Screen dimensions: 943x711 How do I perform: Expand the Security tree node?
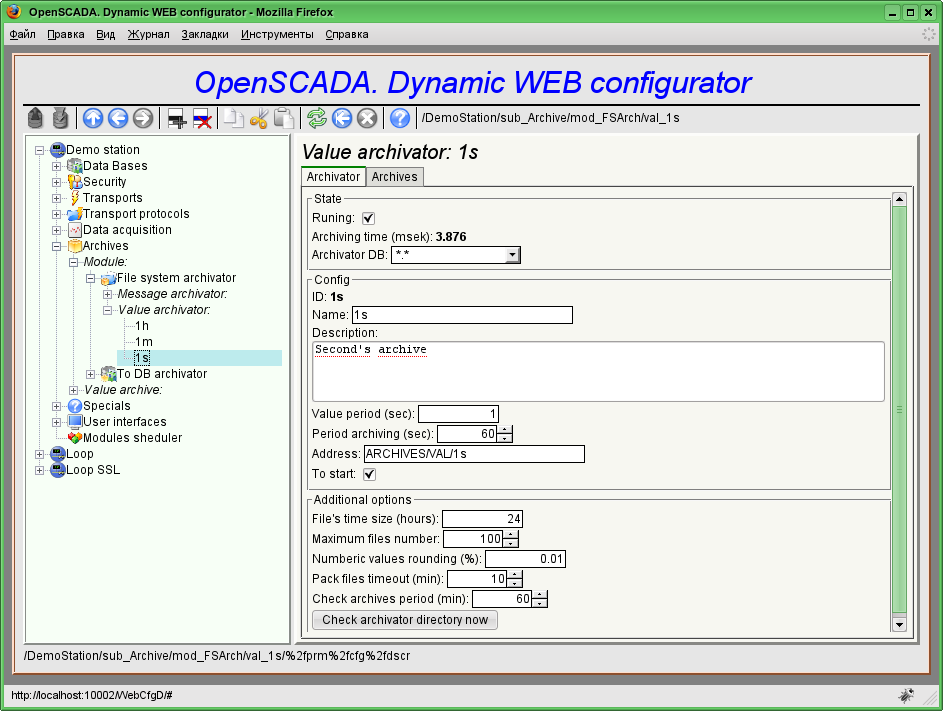(x=57, y=182)
